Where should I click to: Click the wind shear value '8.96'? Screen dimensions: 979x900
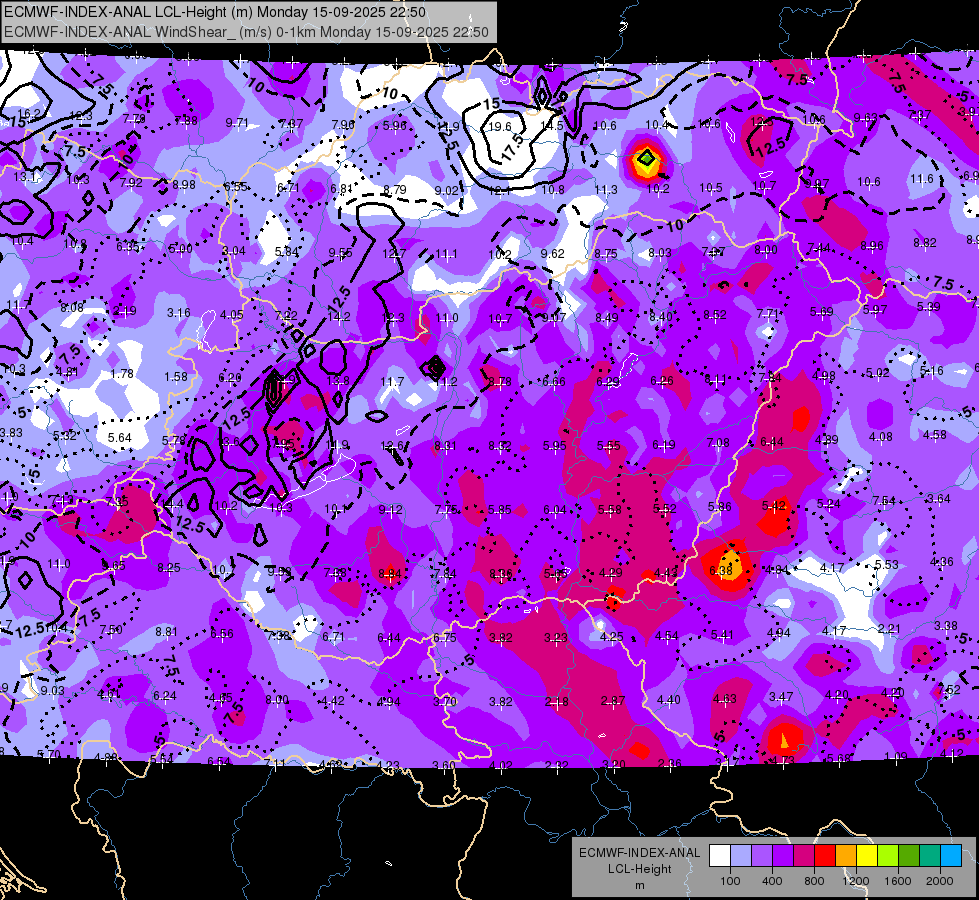[872, 245]
